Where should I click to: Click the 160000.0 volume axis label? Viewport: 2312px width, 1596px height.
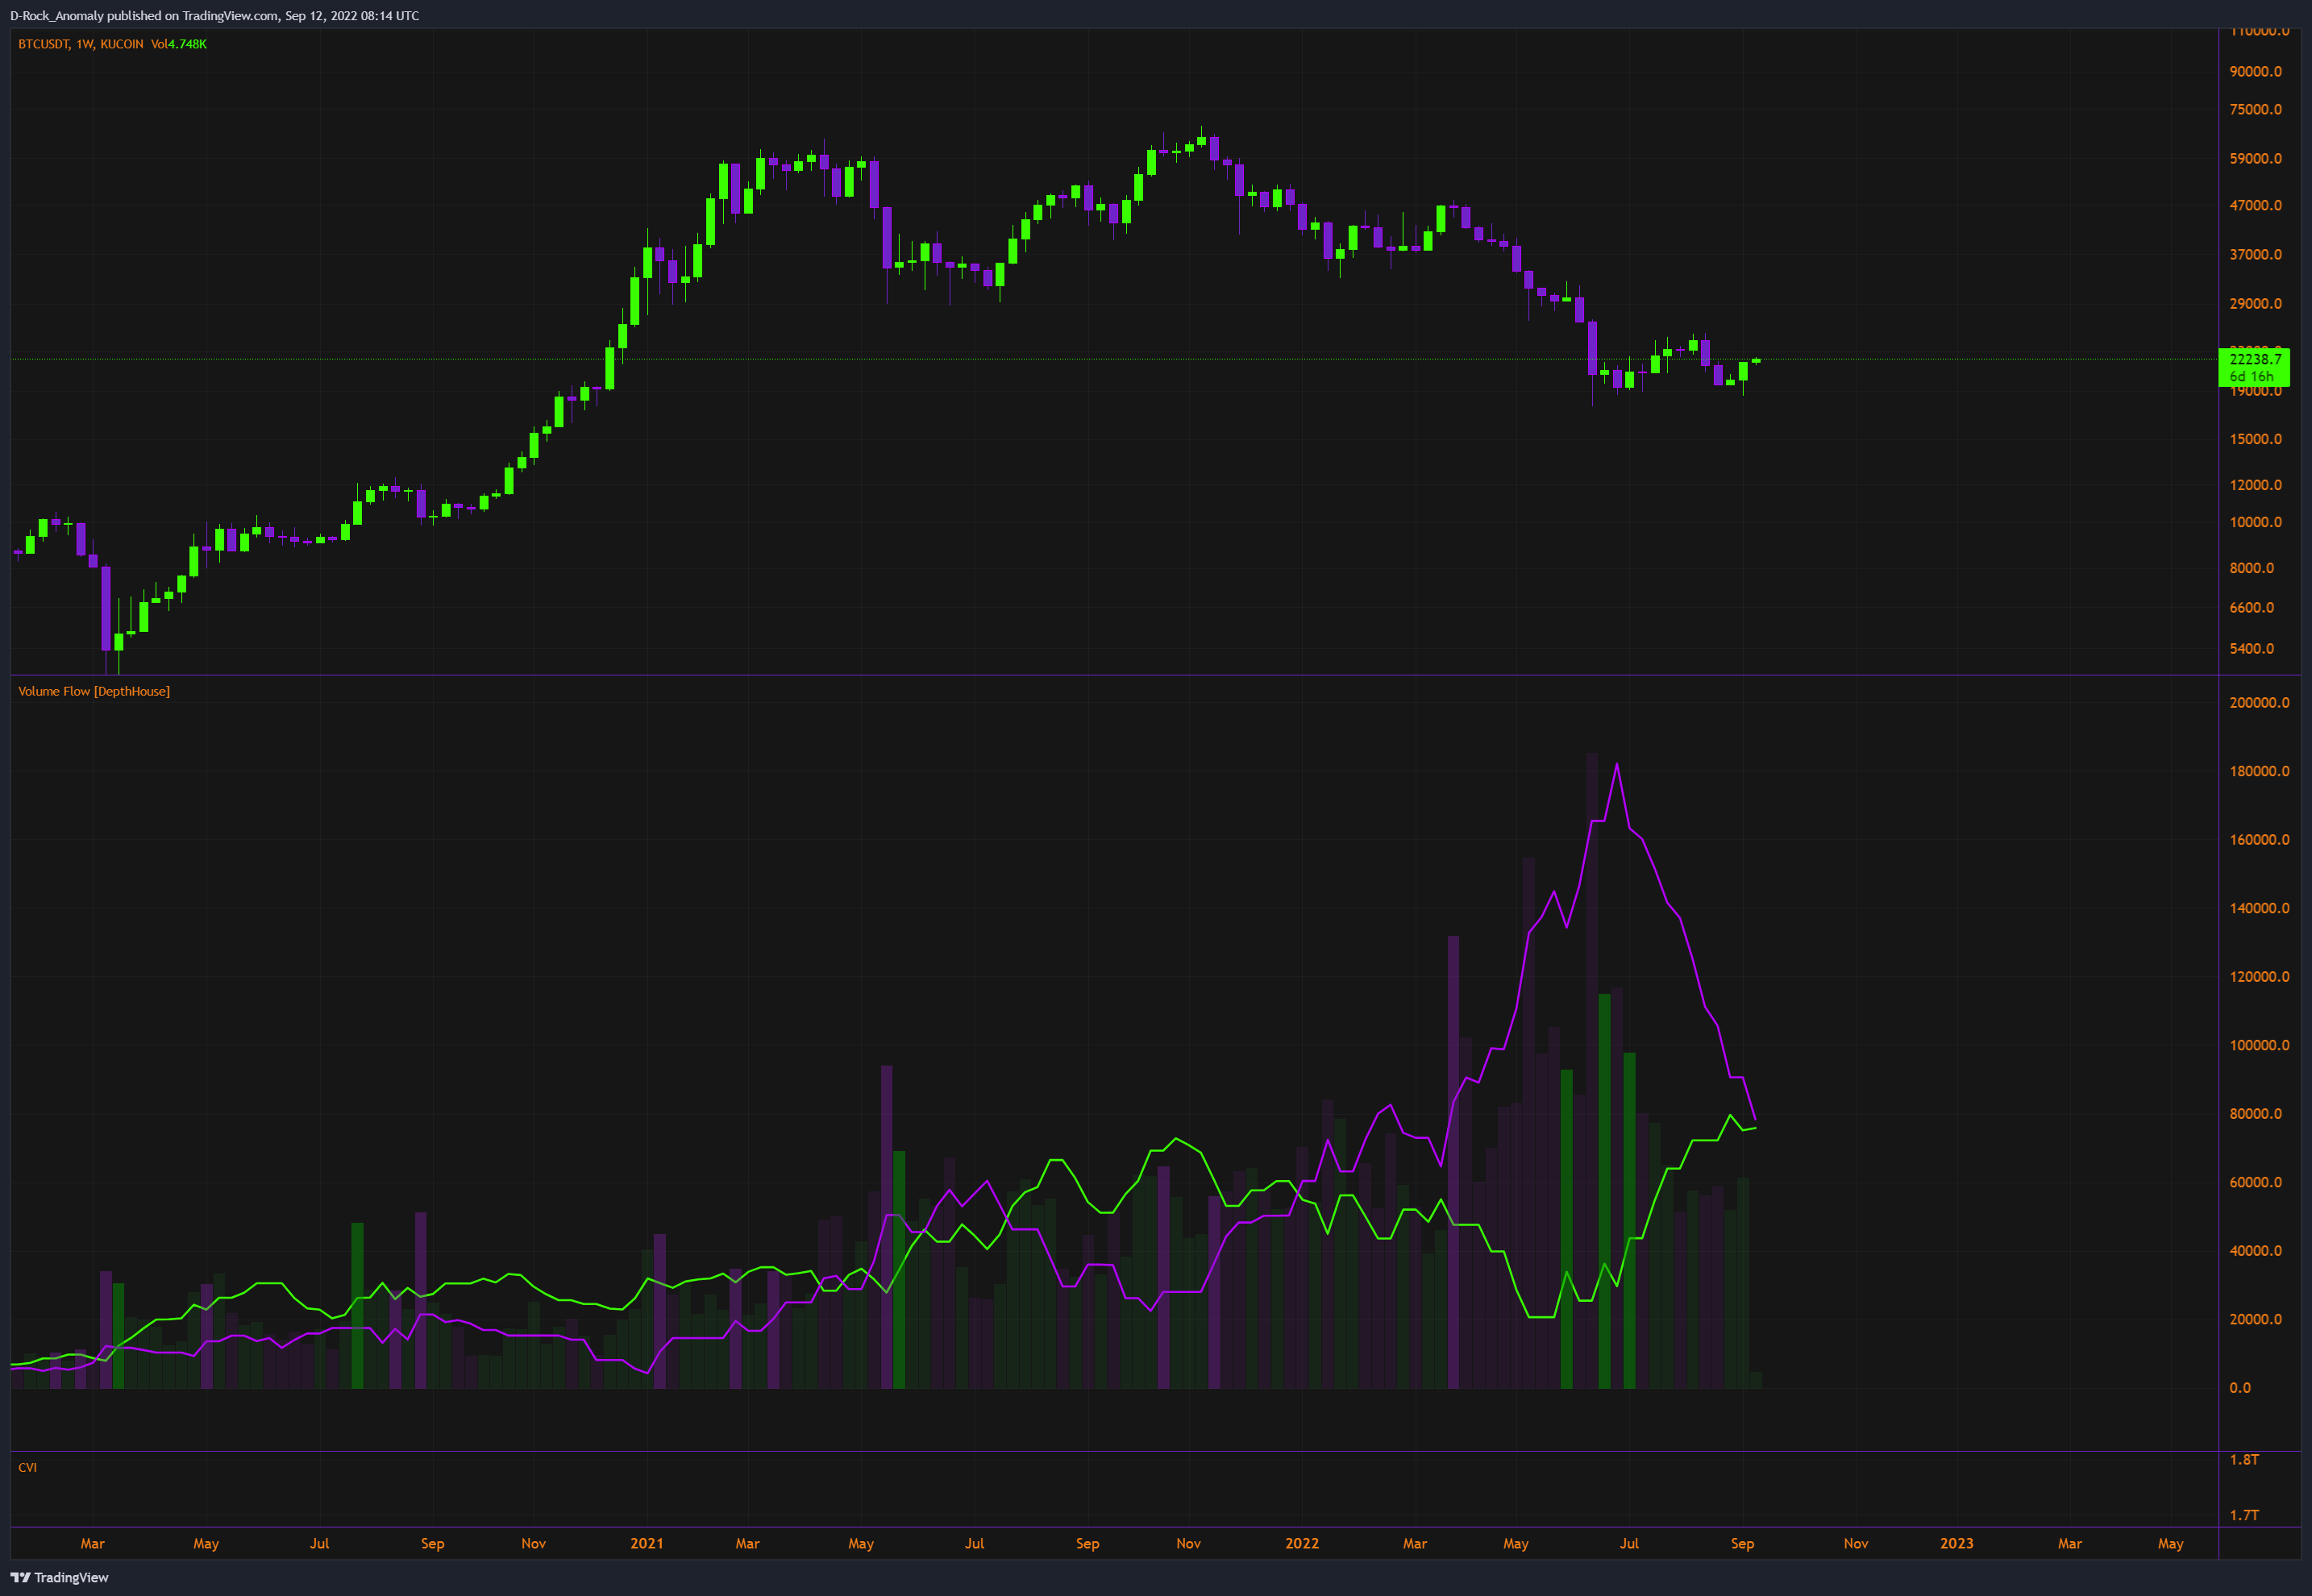click(2260, 839)
